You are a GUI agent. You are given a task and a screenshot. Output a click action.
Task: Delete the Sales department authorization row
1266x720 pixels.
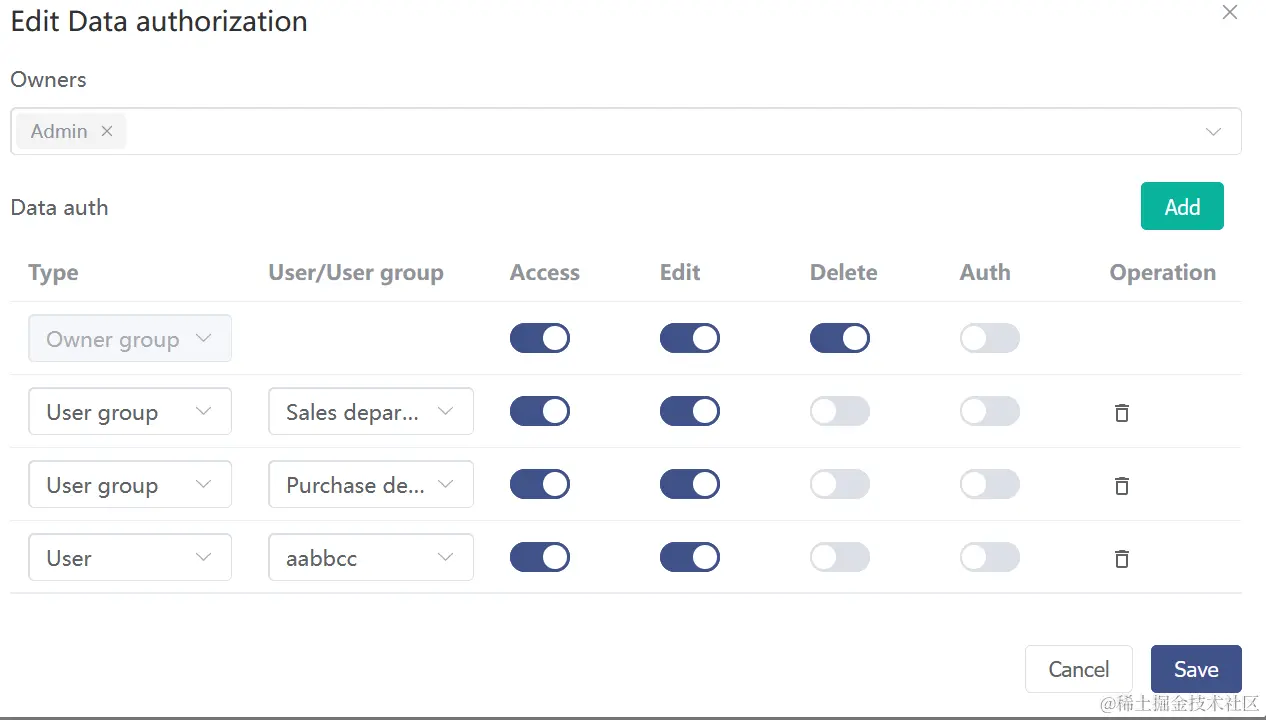pos(1121,412)
